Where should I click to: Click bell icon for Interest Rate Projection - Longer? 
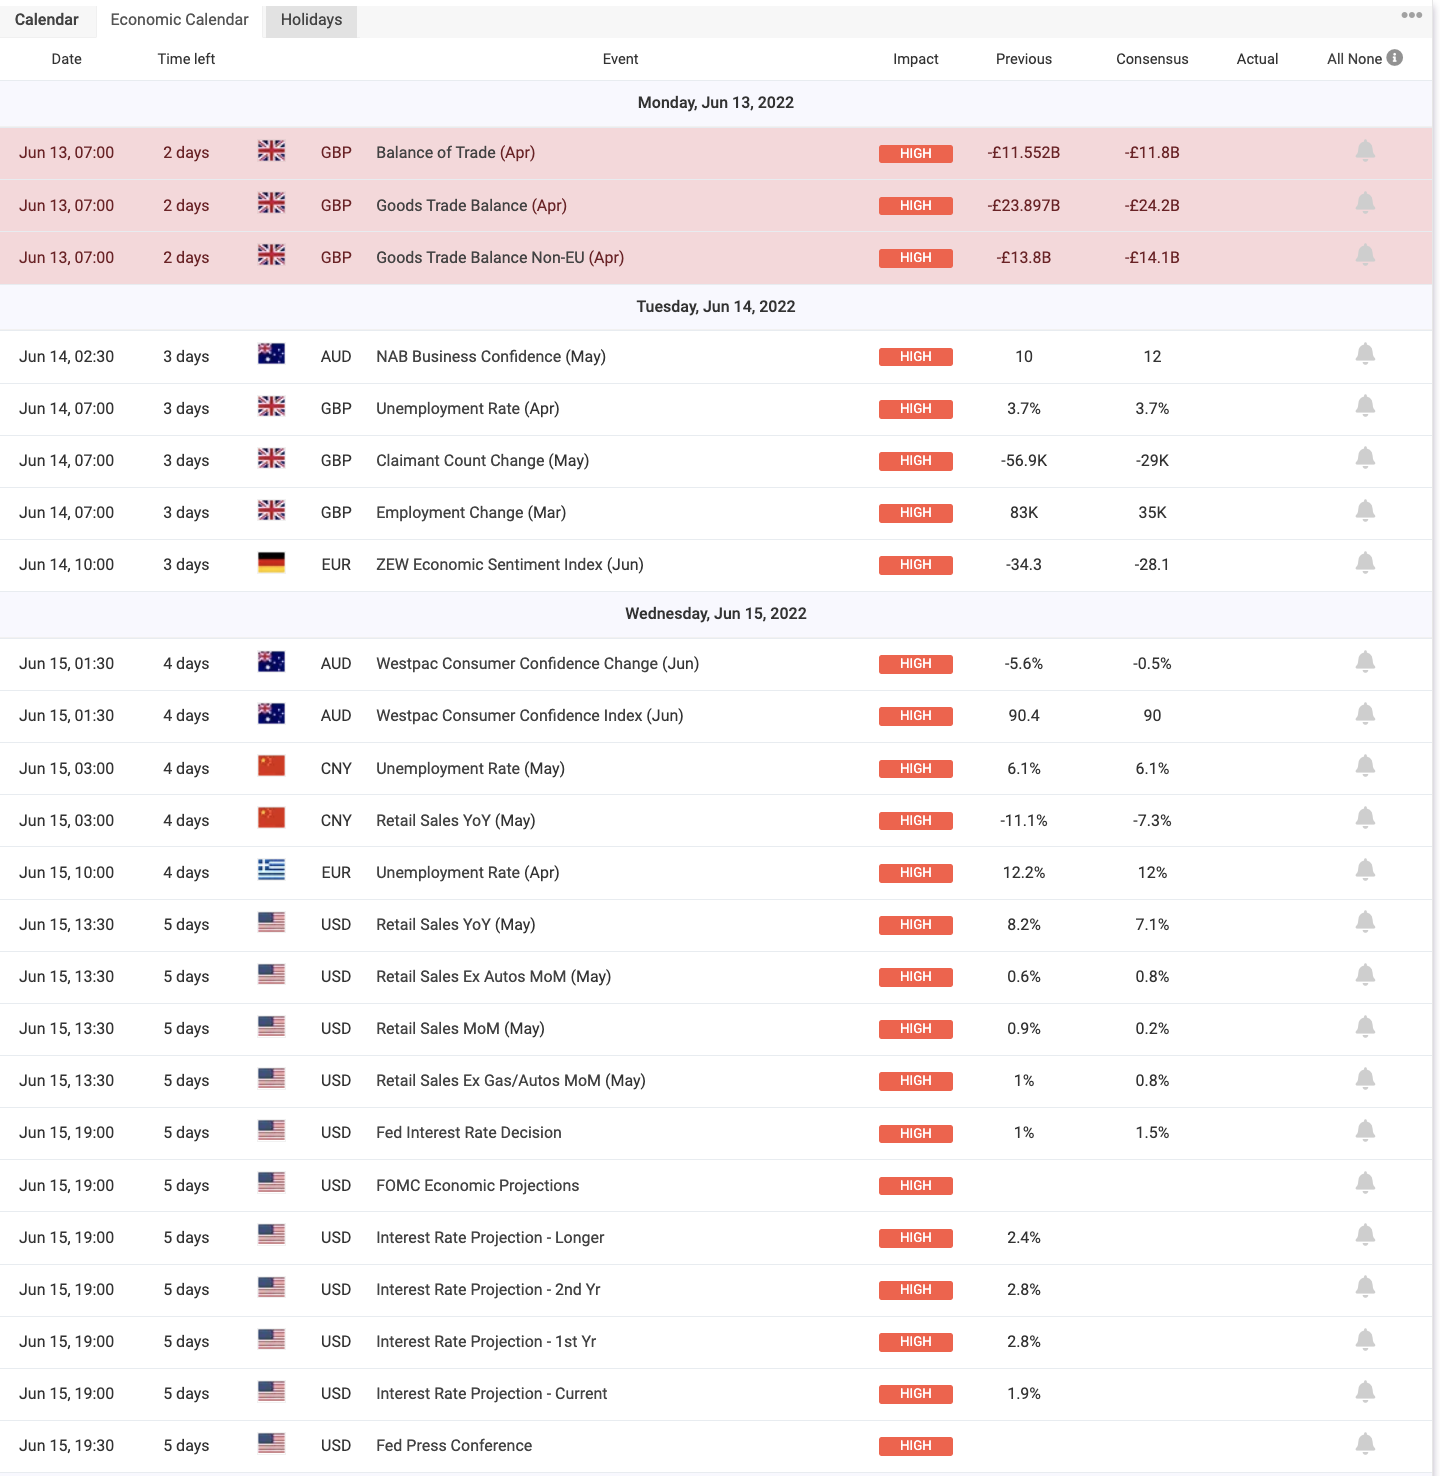tap(1365, 1235)
